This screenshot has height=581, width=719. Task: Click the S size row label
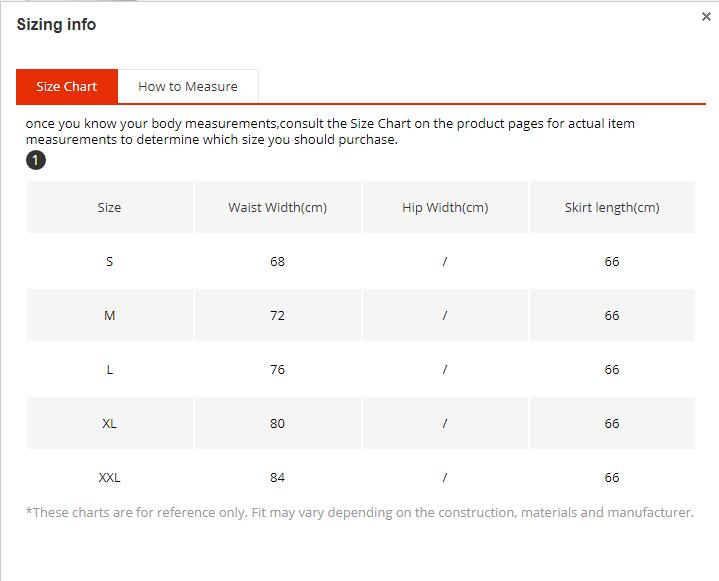pyautogui.click(x=109, y=262)
